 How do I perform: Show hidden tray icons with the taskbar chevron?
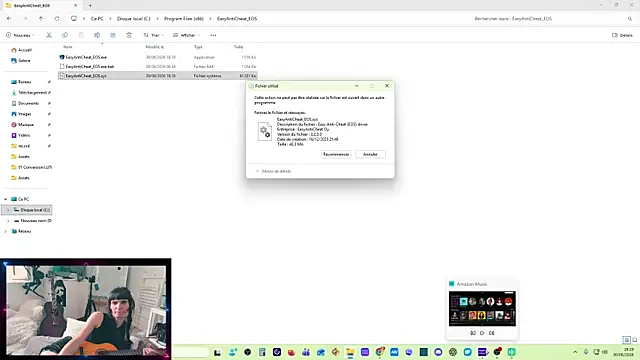[575, 352]
